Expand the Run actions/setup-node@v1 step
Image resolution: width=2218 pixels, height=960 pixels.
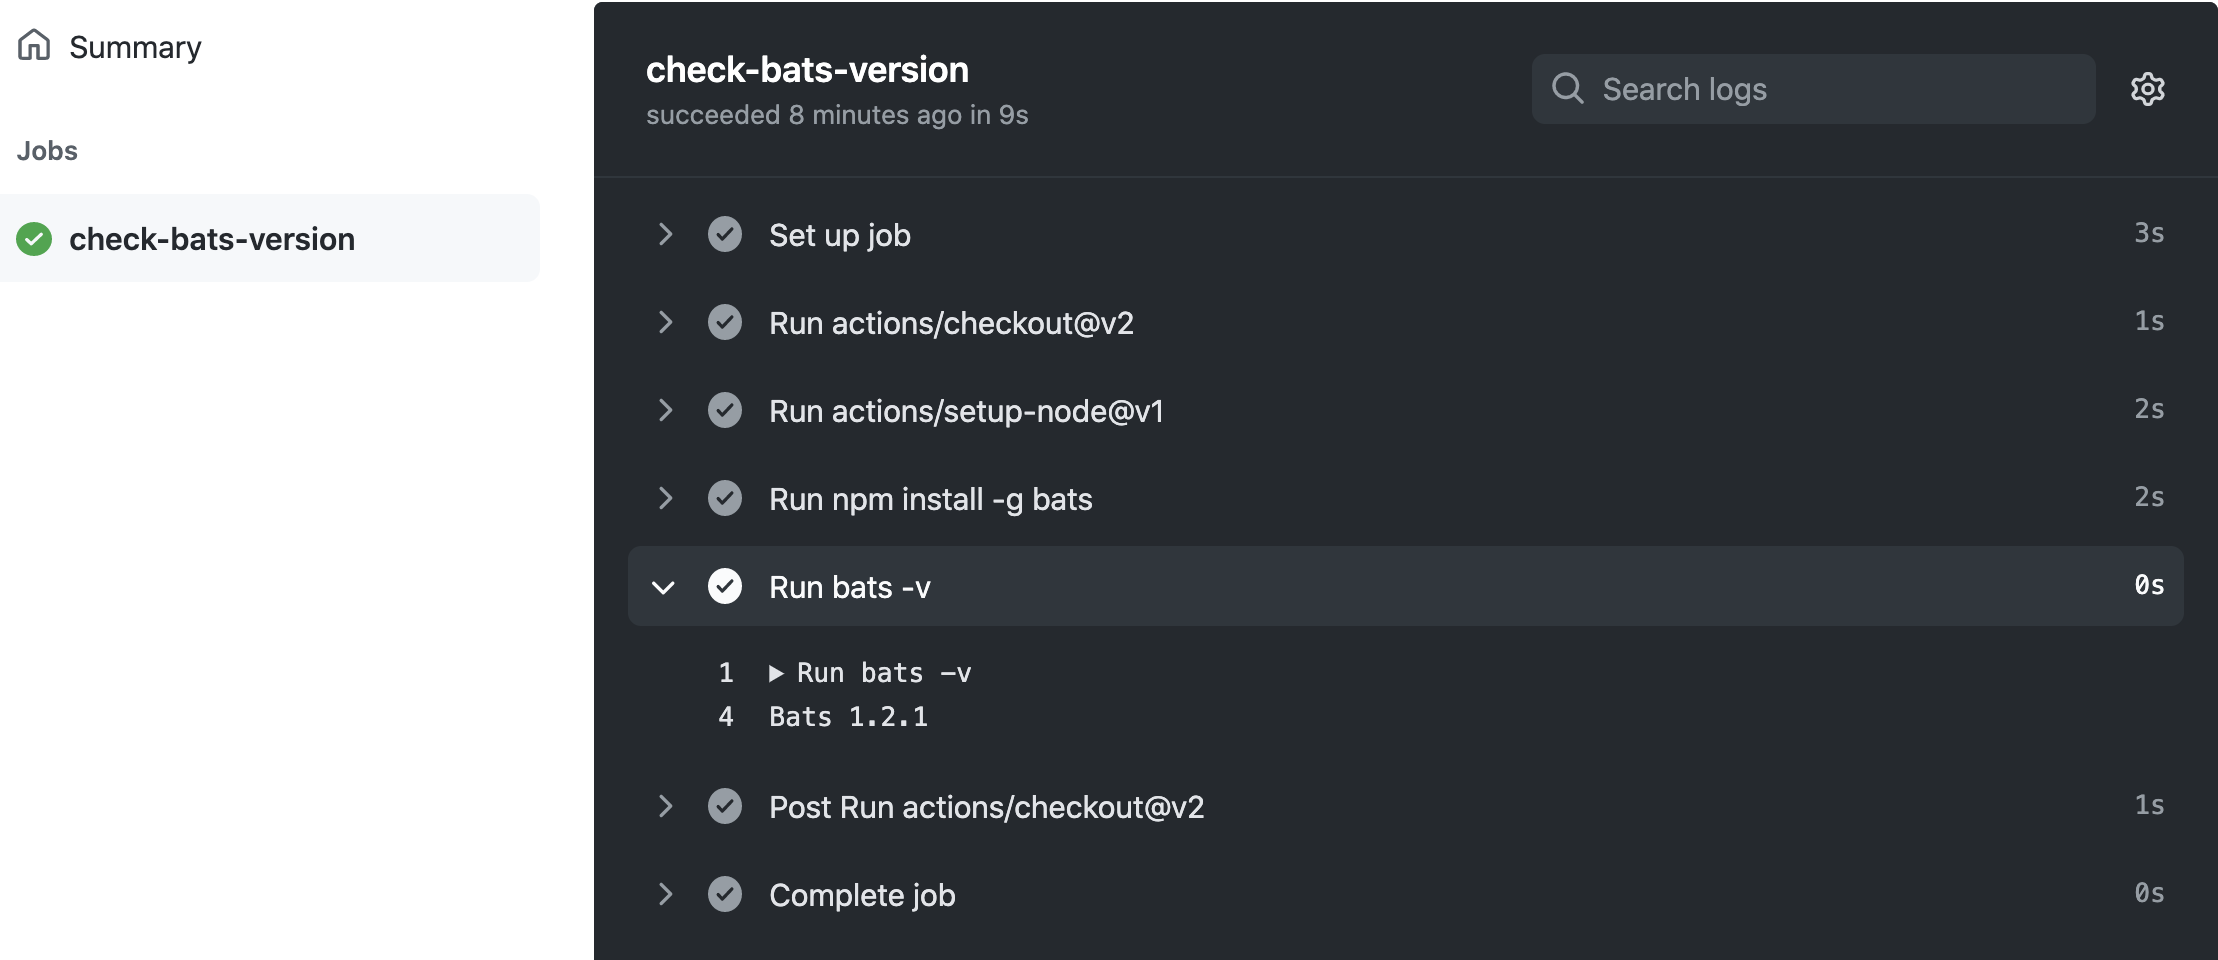coord(665,410)
